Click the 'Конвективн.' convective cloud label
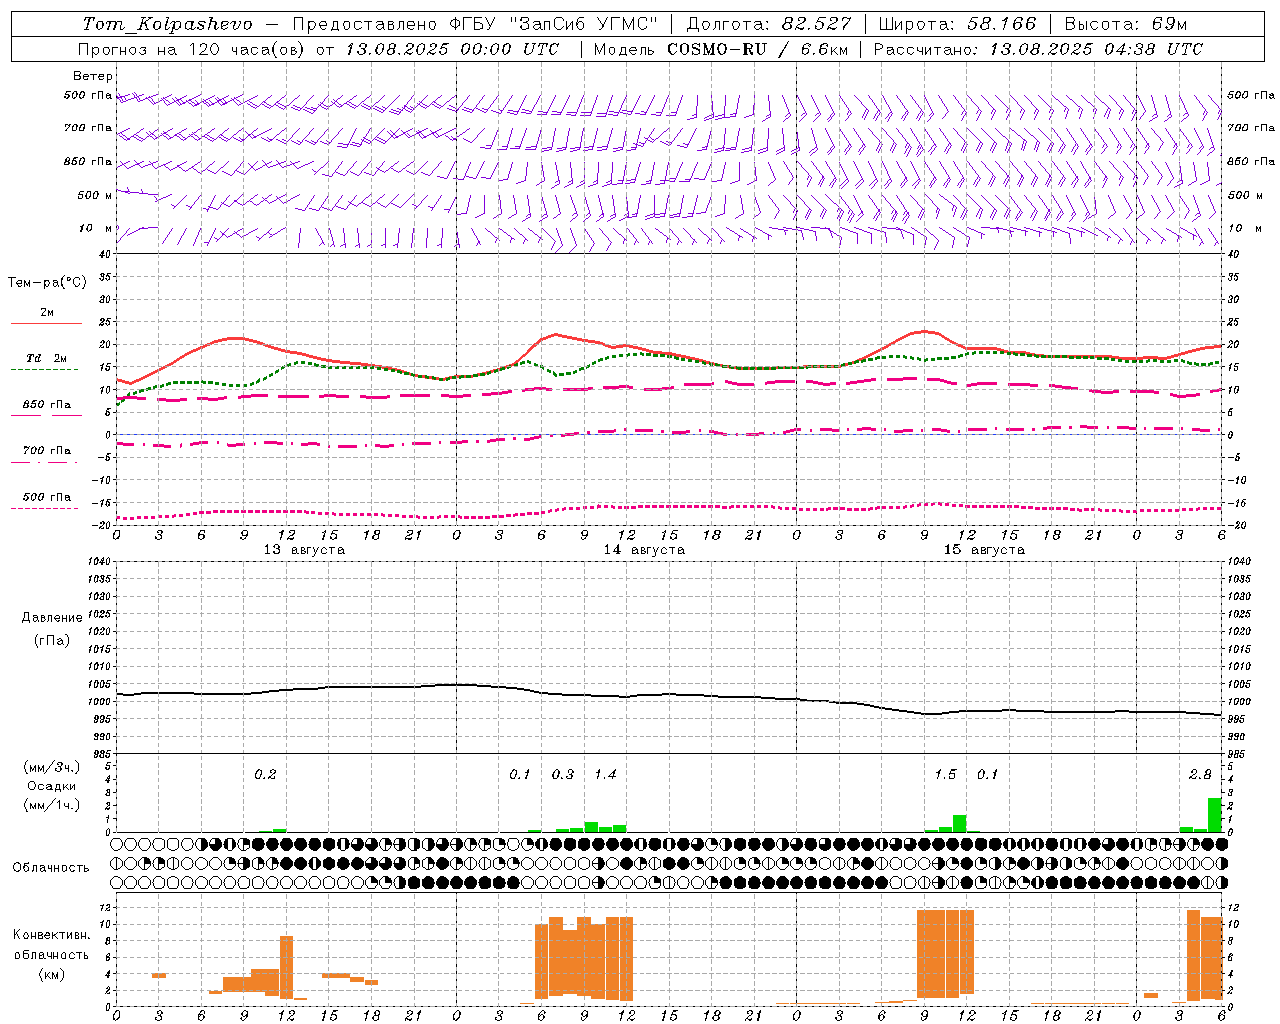Viewport: 1280px width, 1024px height. click(51, 935)
